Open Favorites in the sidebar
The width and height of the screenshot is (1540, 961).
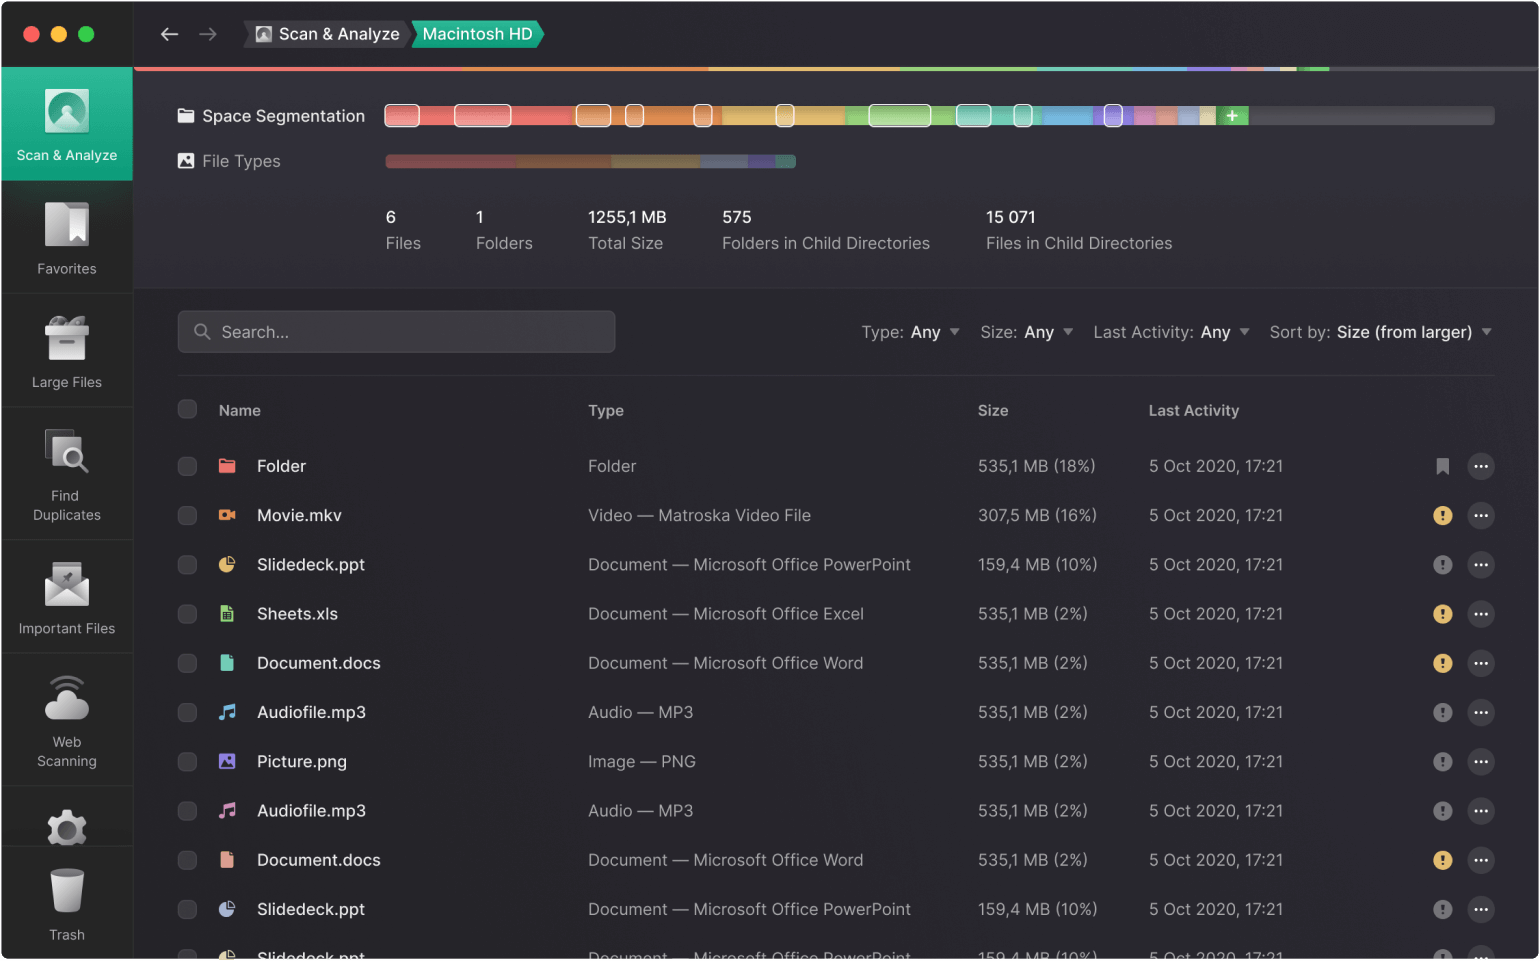coord(67,238)
